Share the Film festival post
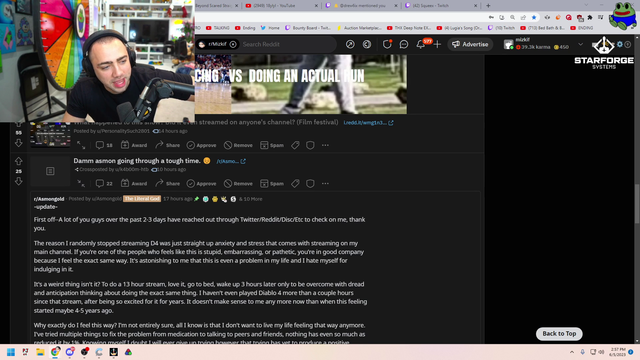Image resolution: width=640 pixels, height=360 pixels. tap(167, 145)
